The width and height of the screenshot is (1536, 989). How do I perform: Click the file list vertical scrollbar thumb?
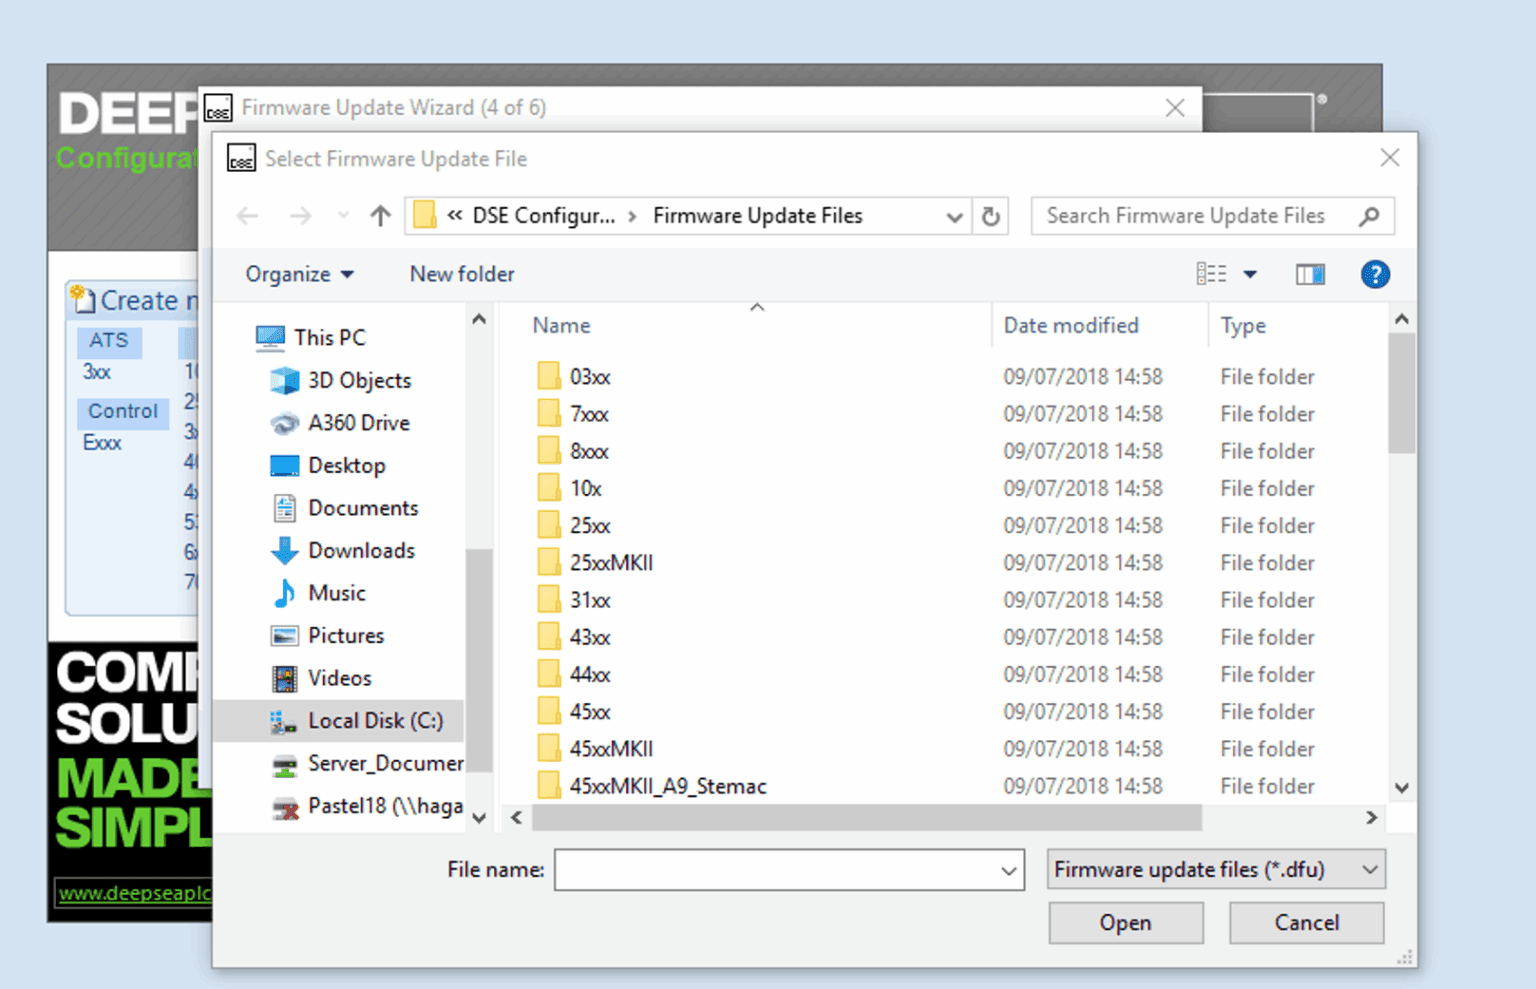pos(1402,394)
